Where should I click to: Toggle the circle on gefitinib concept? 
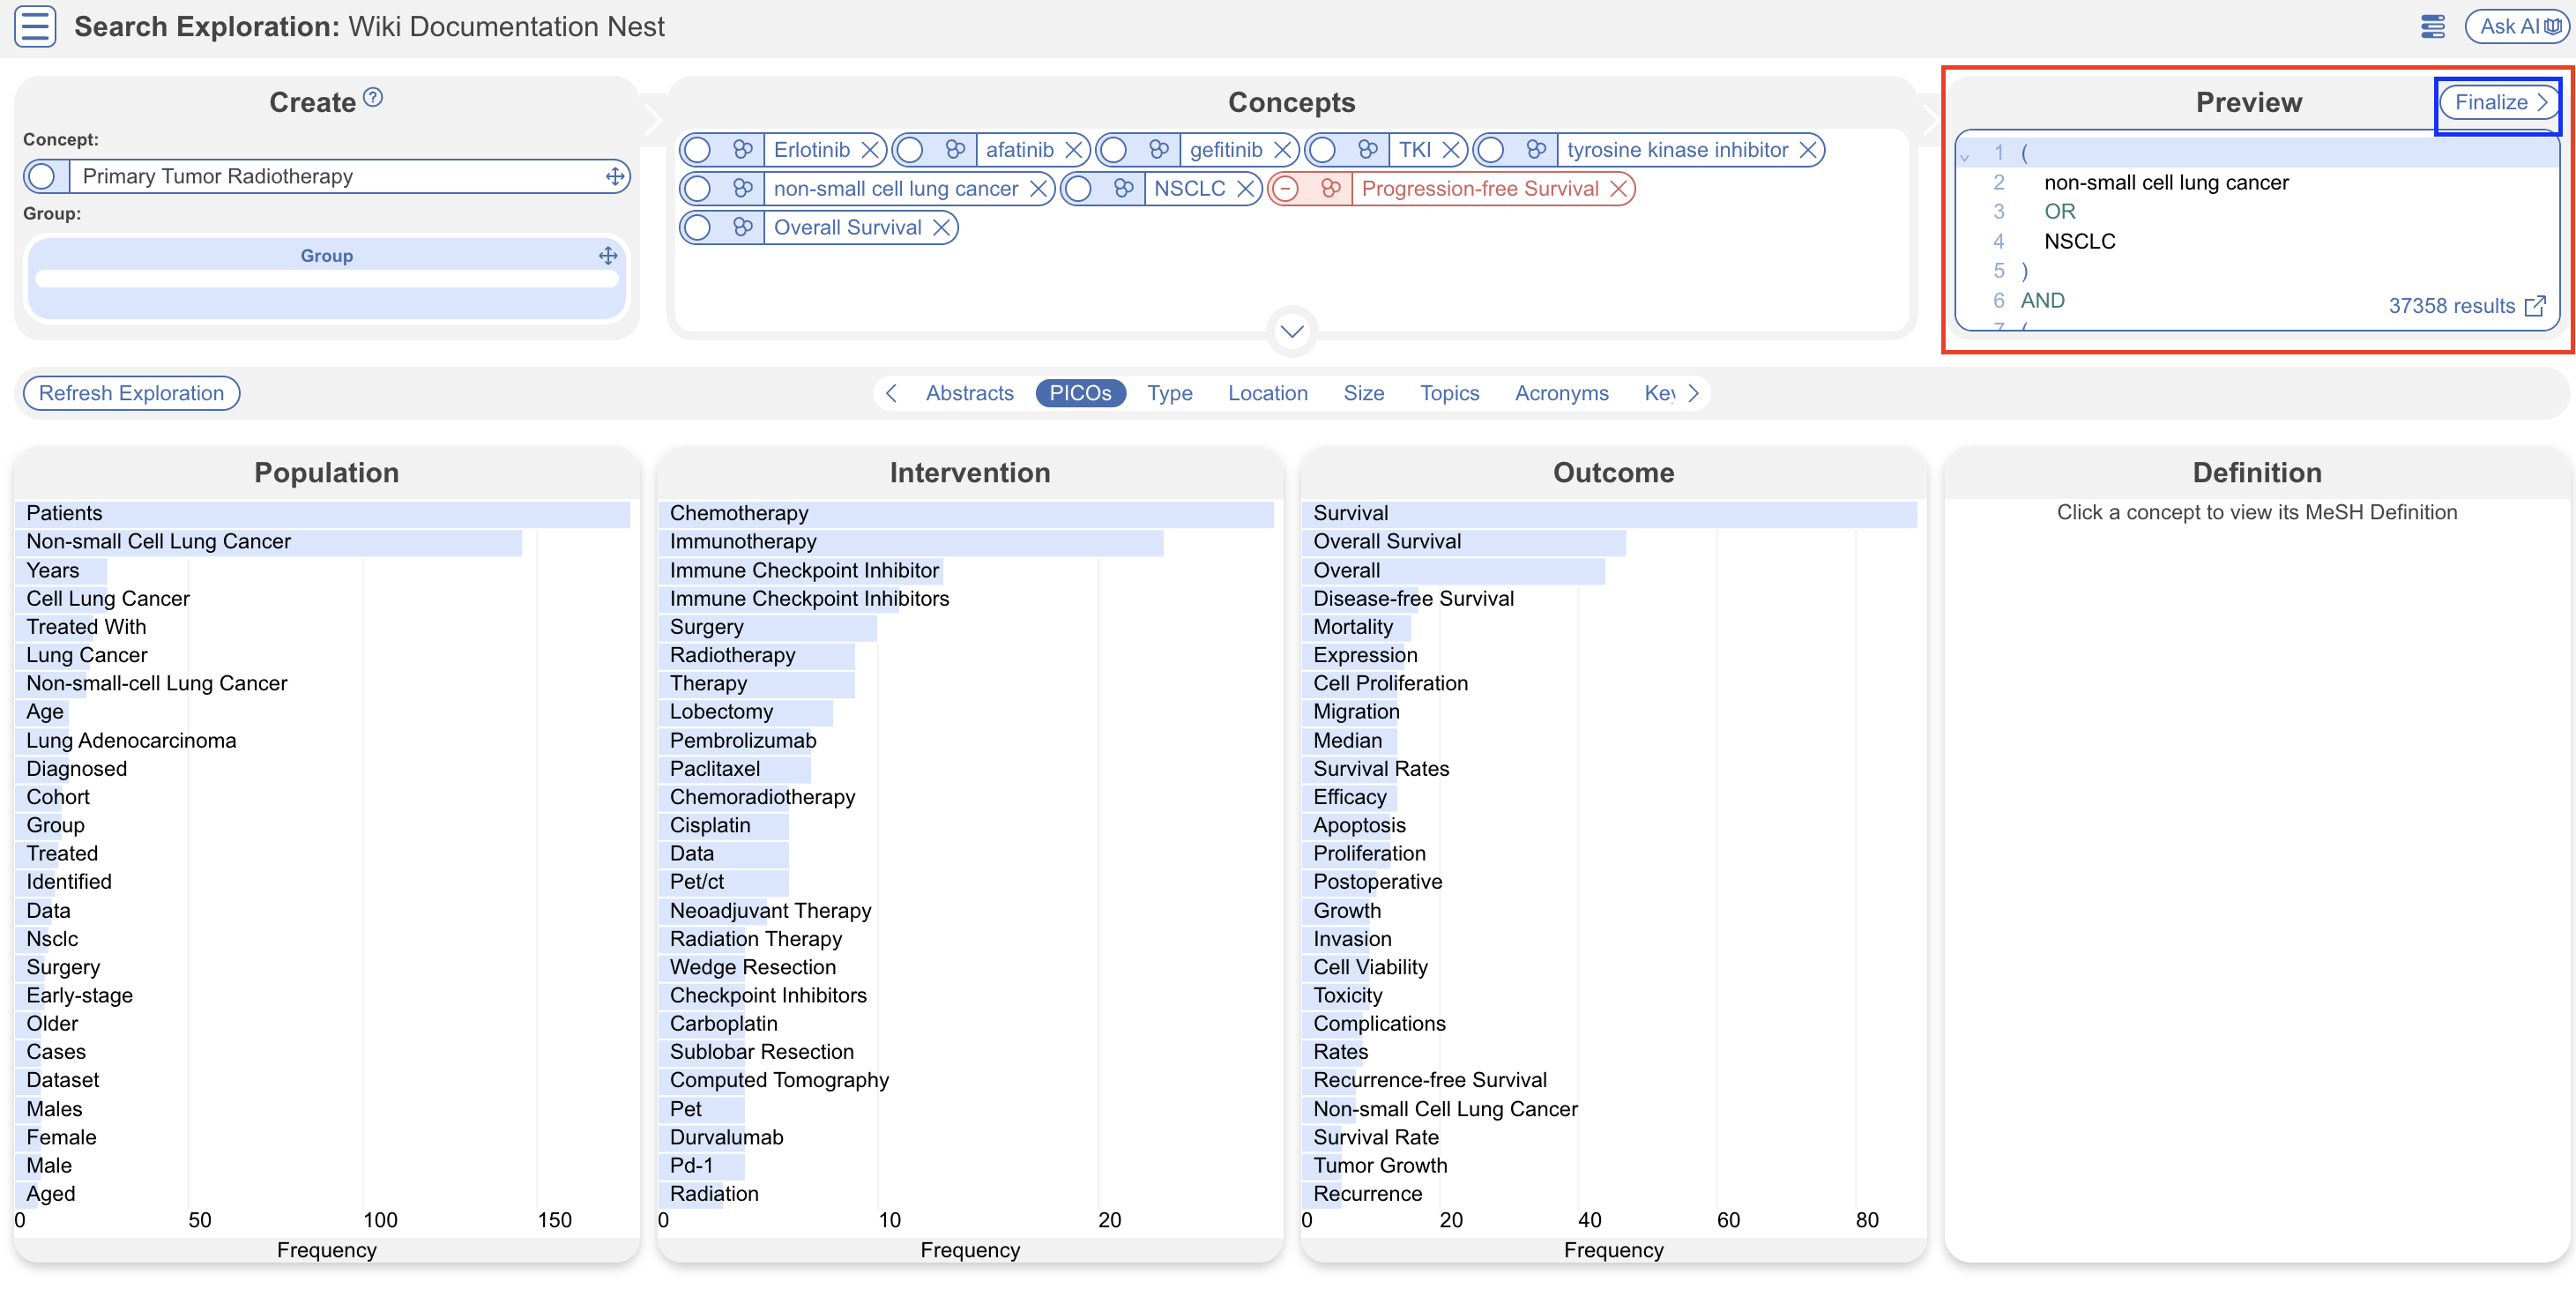pos(1114,150)
